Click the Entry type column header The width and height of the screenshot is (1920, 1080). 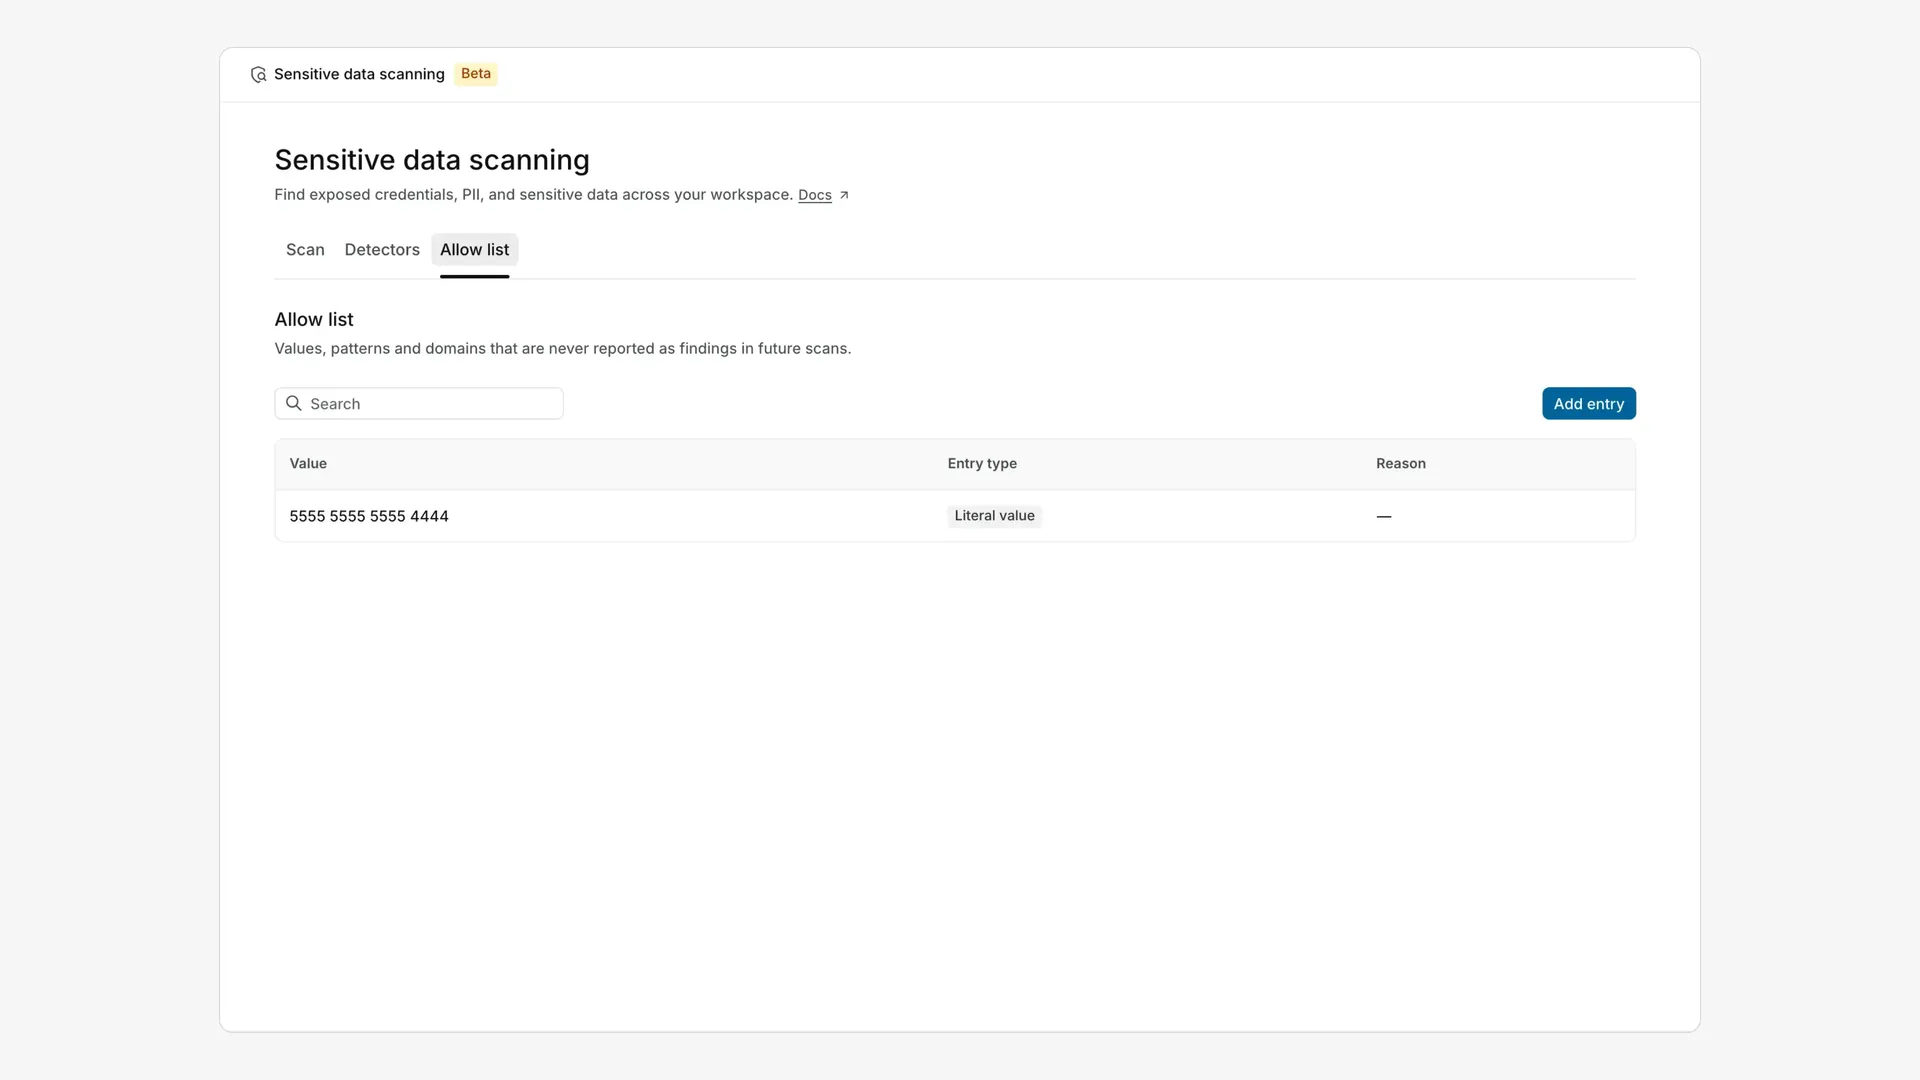(982, 463)
